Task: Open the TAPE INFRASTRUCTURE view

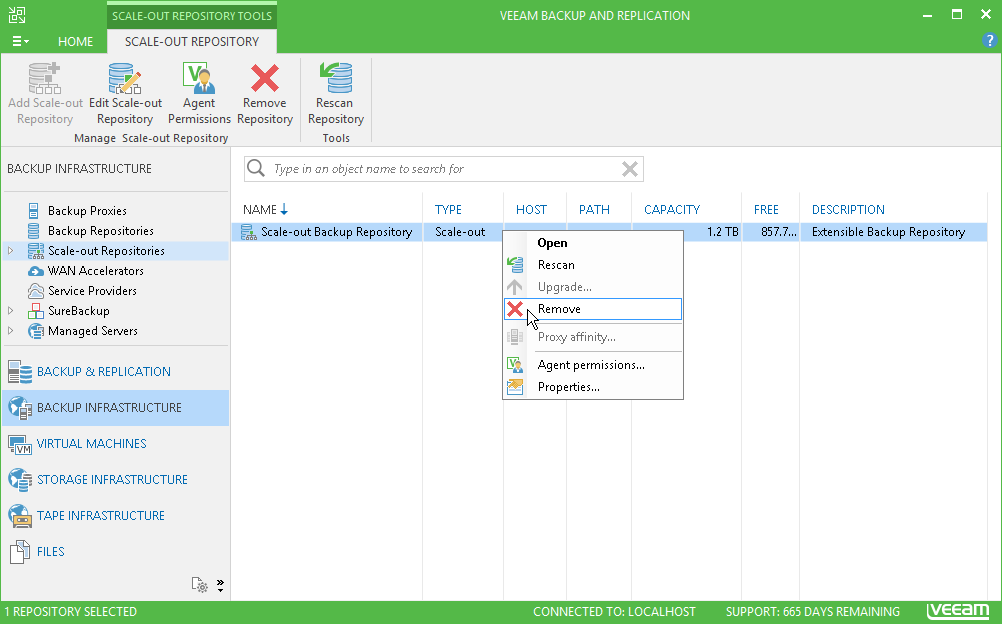Action: pyautogui.click(x=116, y=515)
